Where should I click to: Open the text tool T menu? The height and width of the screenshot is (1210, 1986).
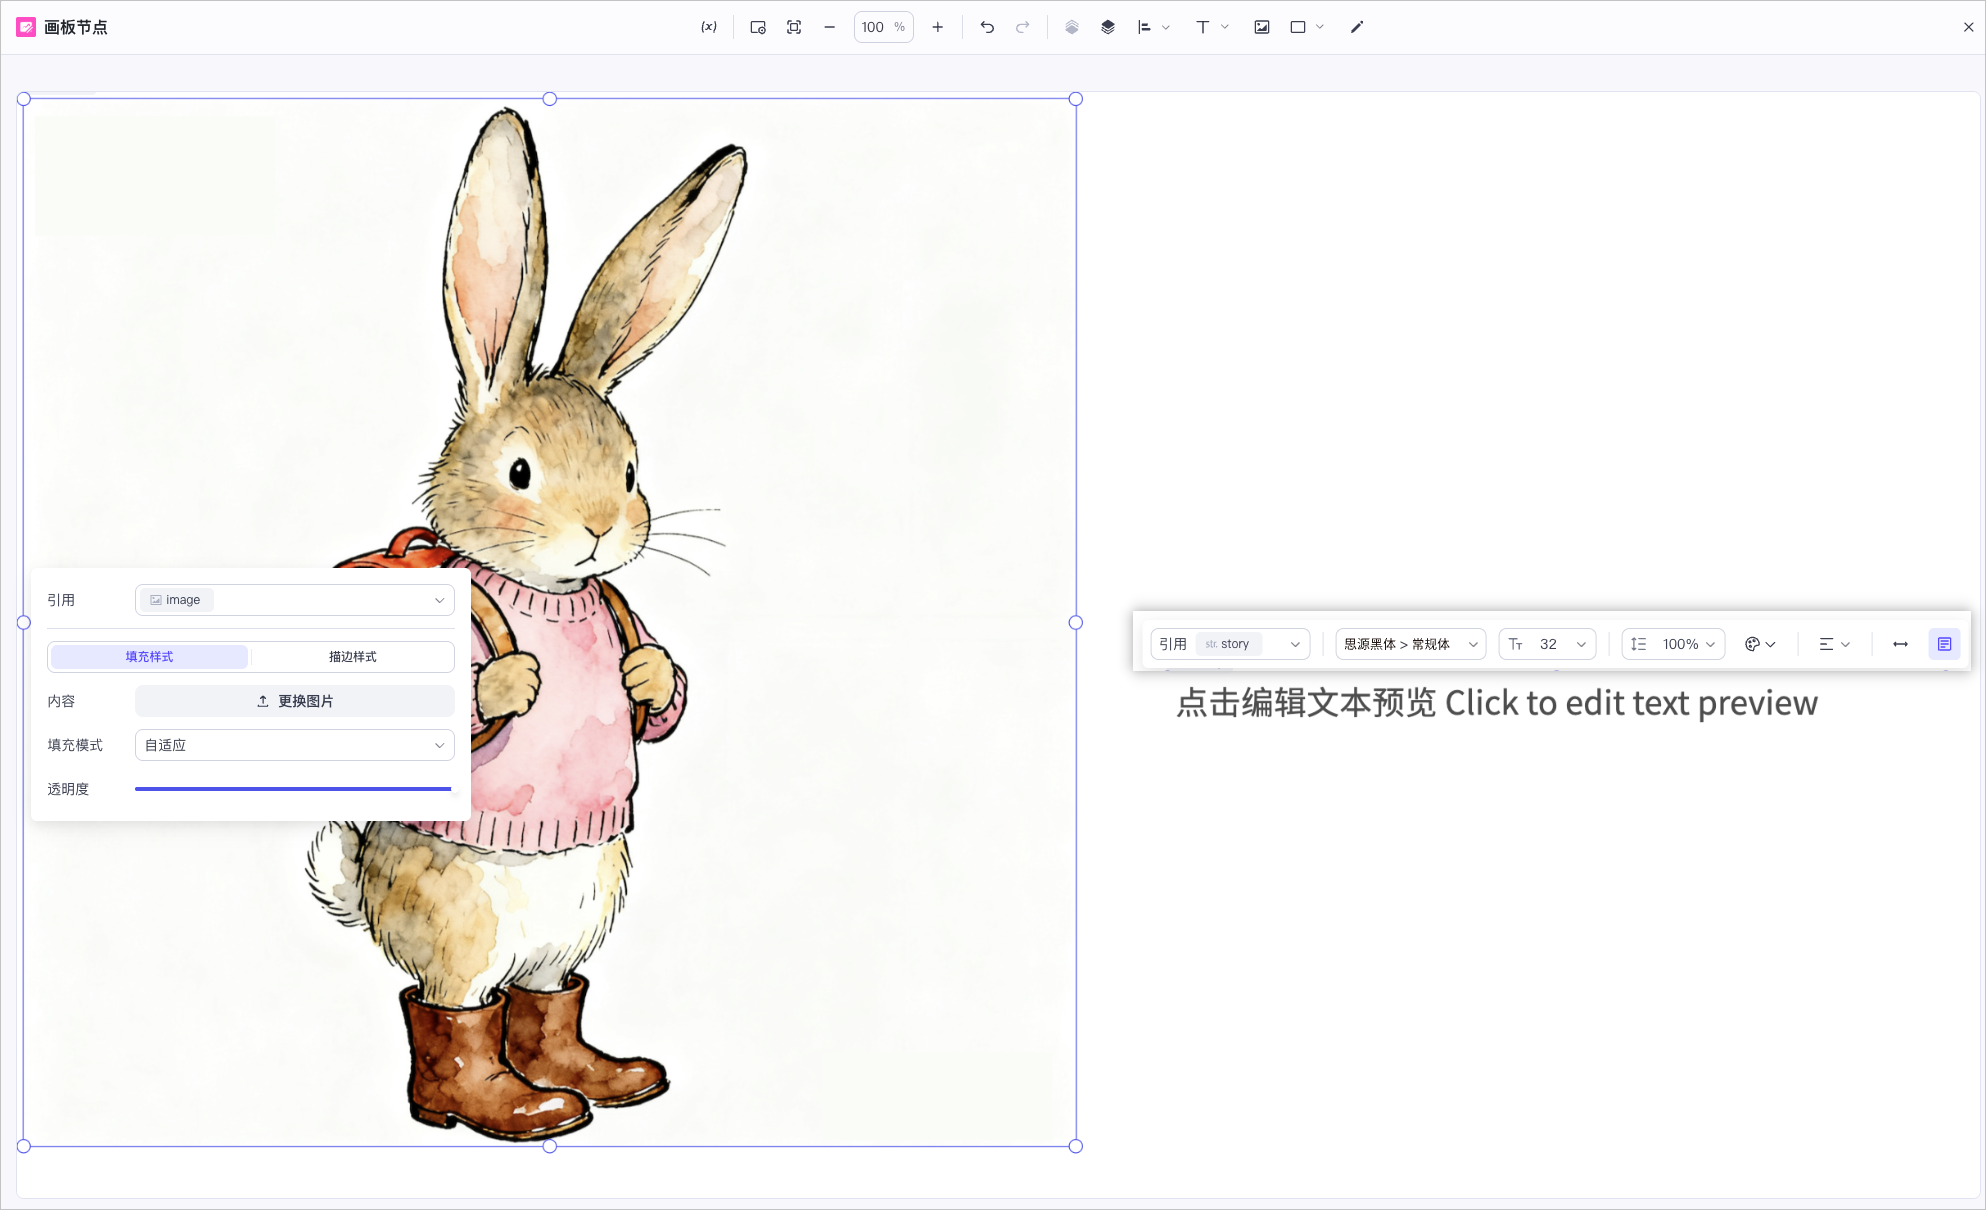tap(1212, 27)
